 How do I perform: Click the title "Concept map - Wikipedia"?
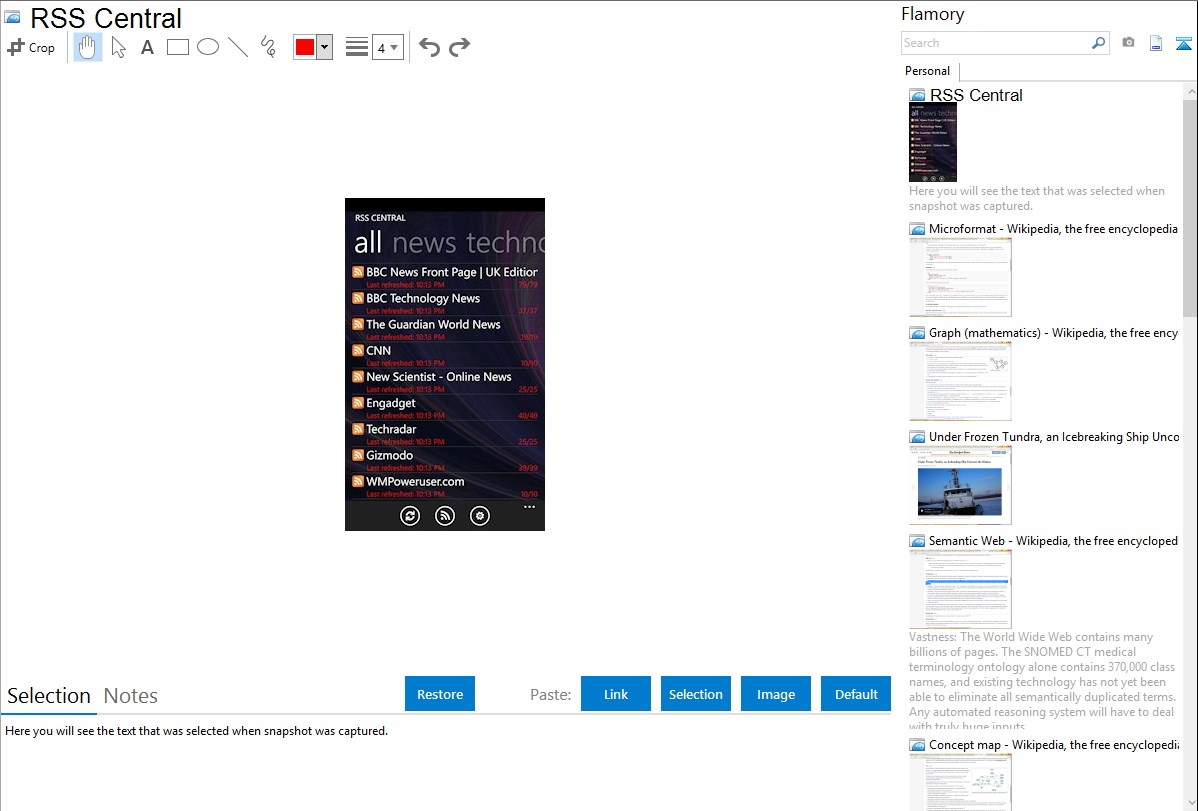[x=1054, y=745]
